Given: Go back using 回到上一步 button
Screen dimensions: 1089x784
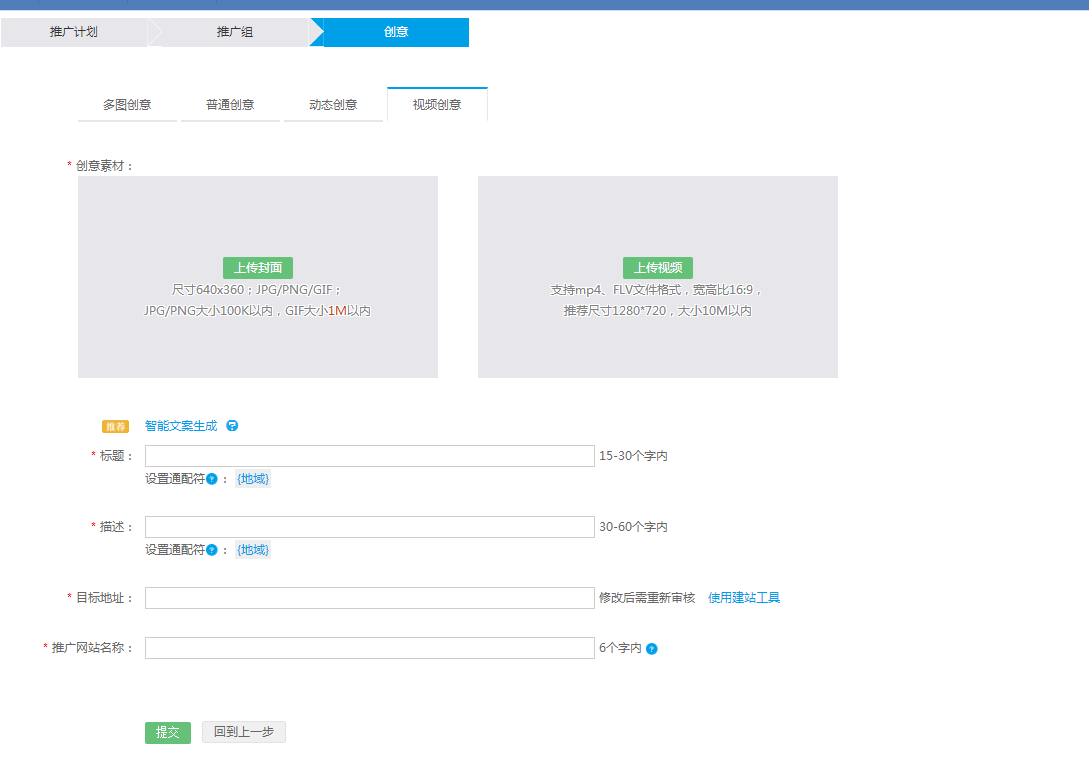Looking at the screenshot, I should (x=243, y=731).
